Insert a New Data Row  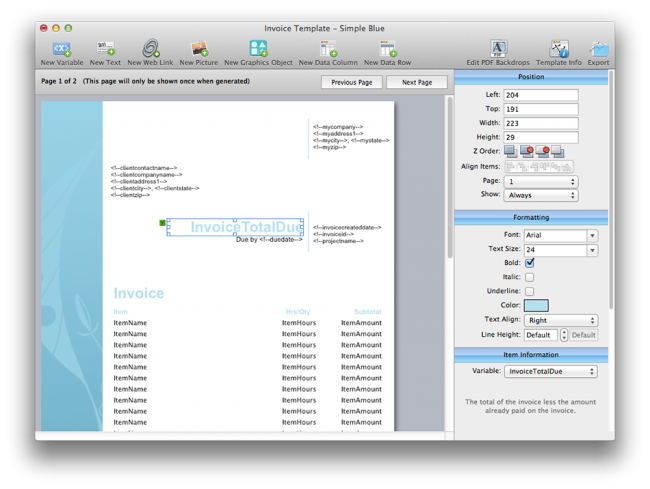click(388, 53)
